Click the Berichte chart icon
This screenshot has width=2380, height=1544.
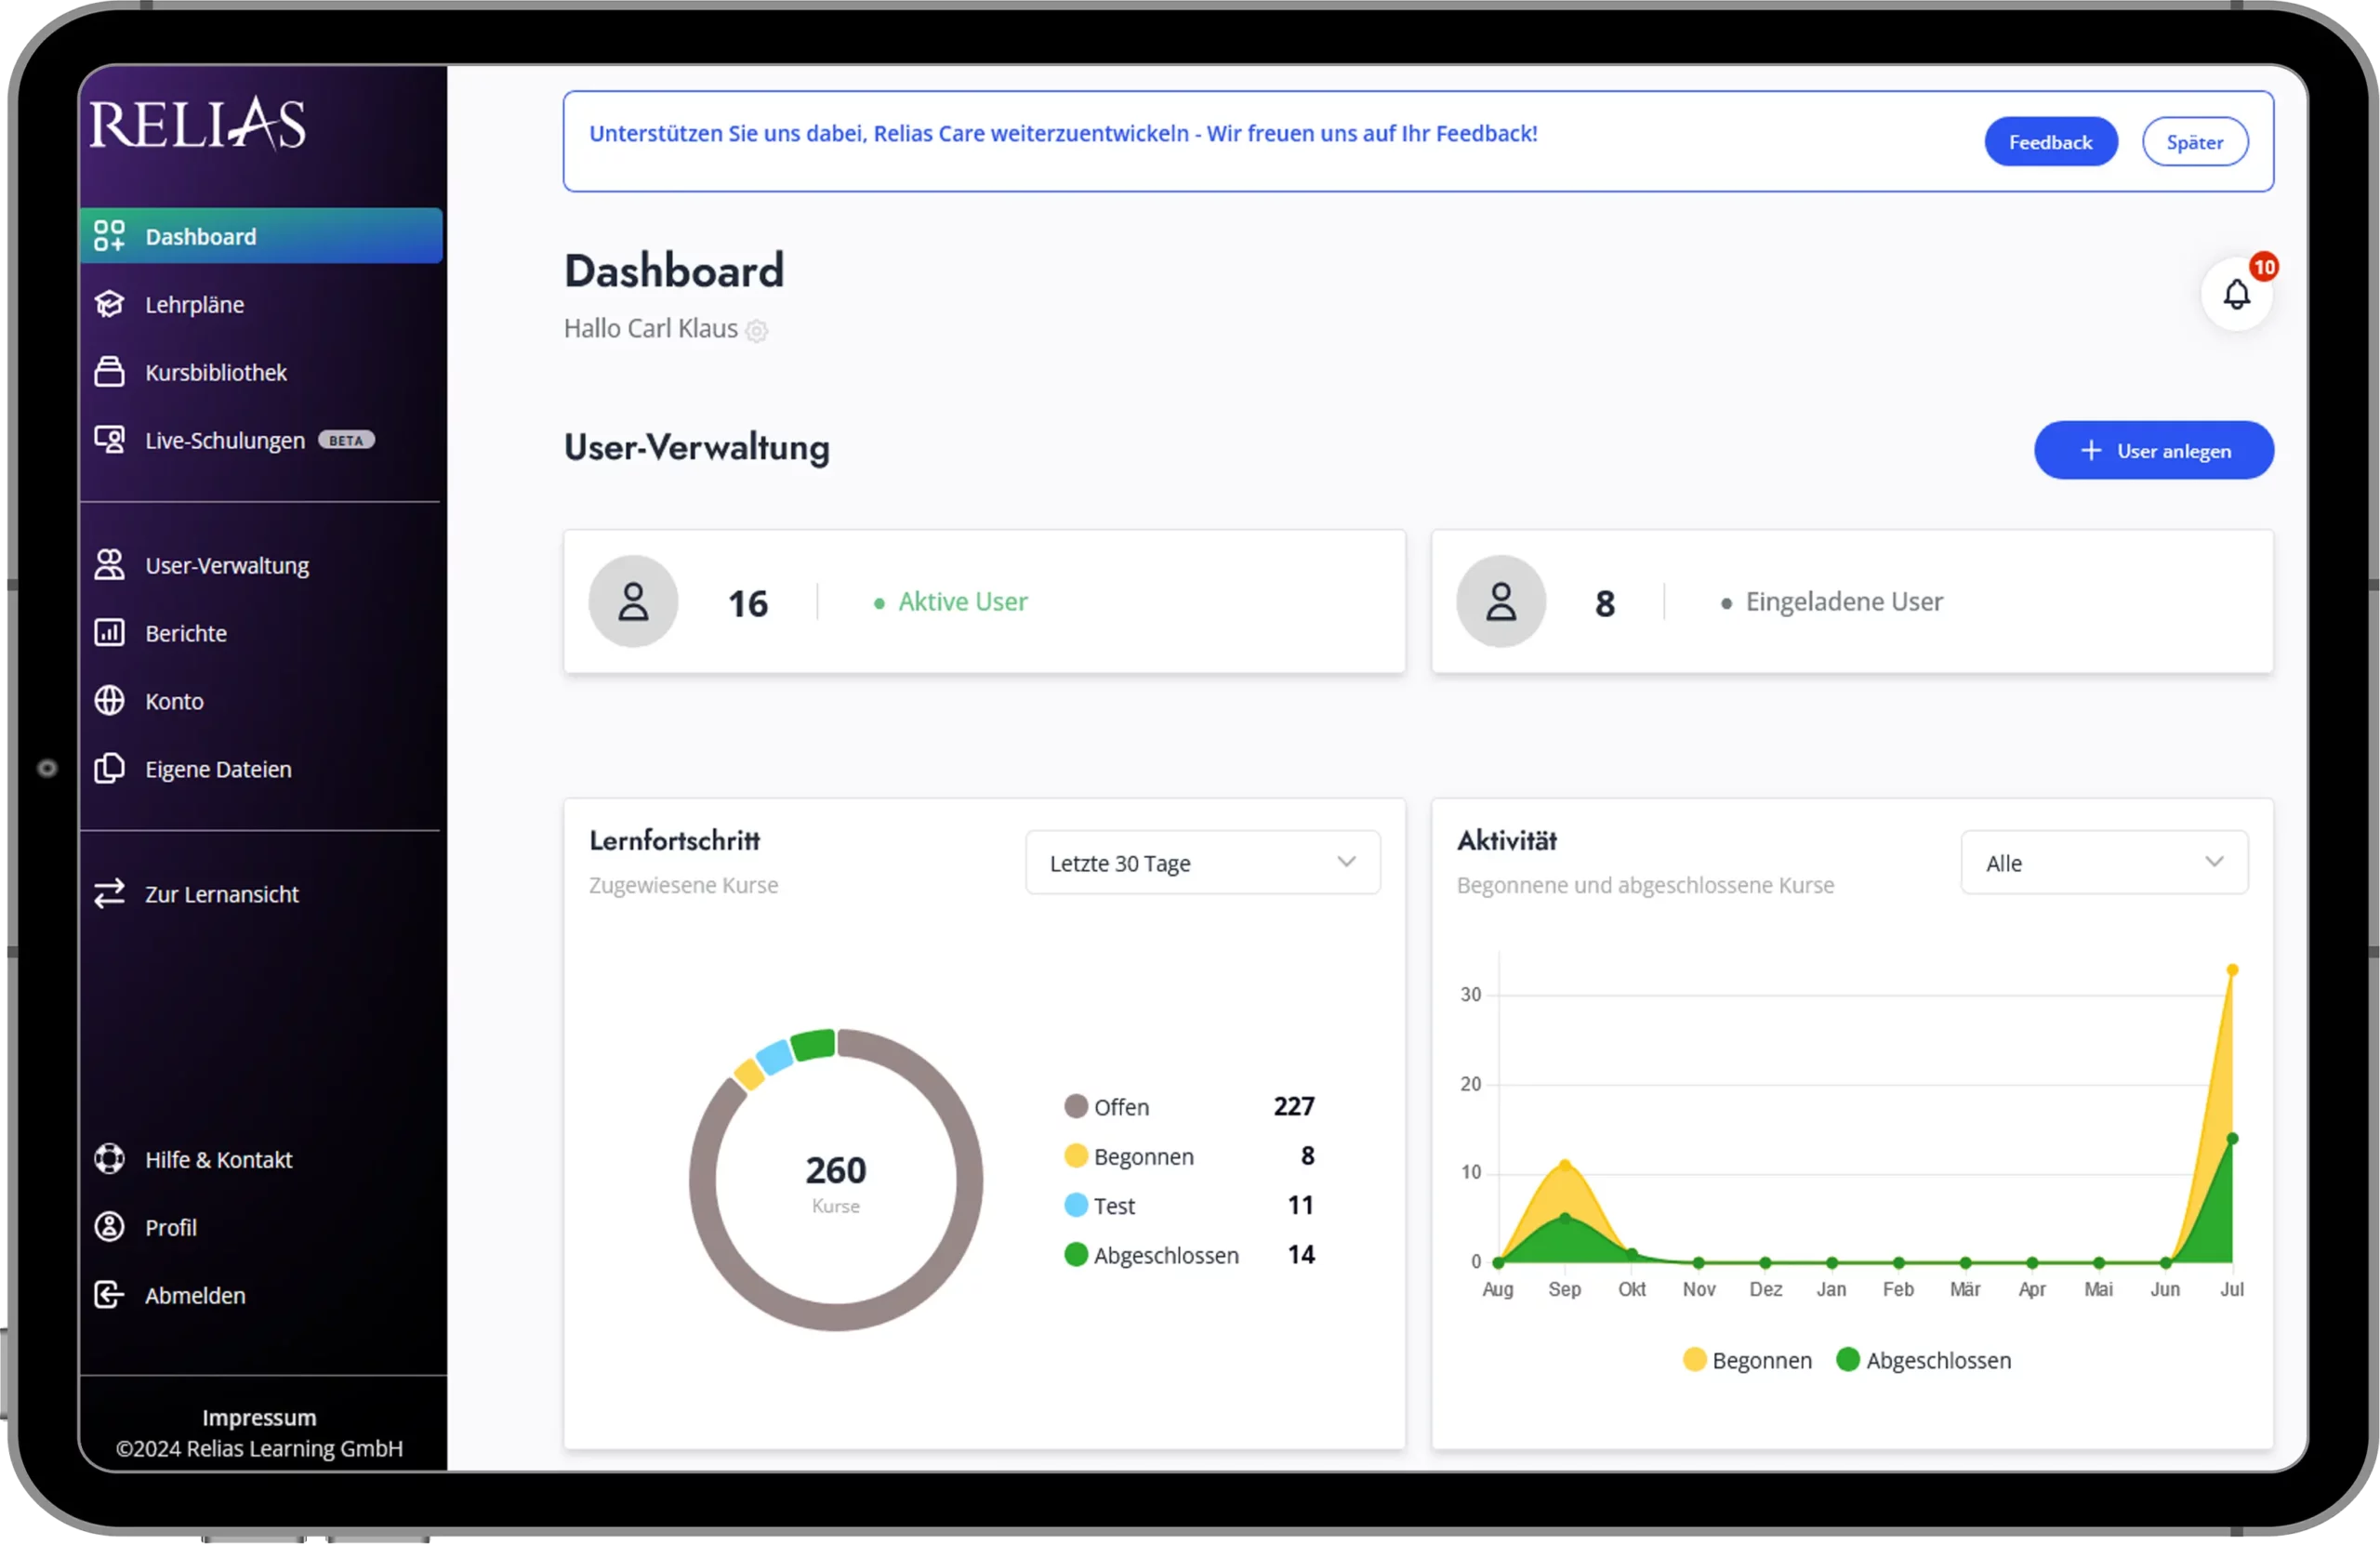pyautogui.click(x=109, y=633)
